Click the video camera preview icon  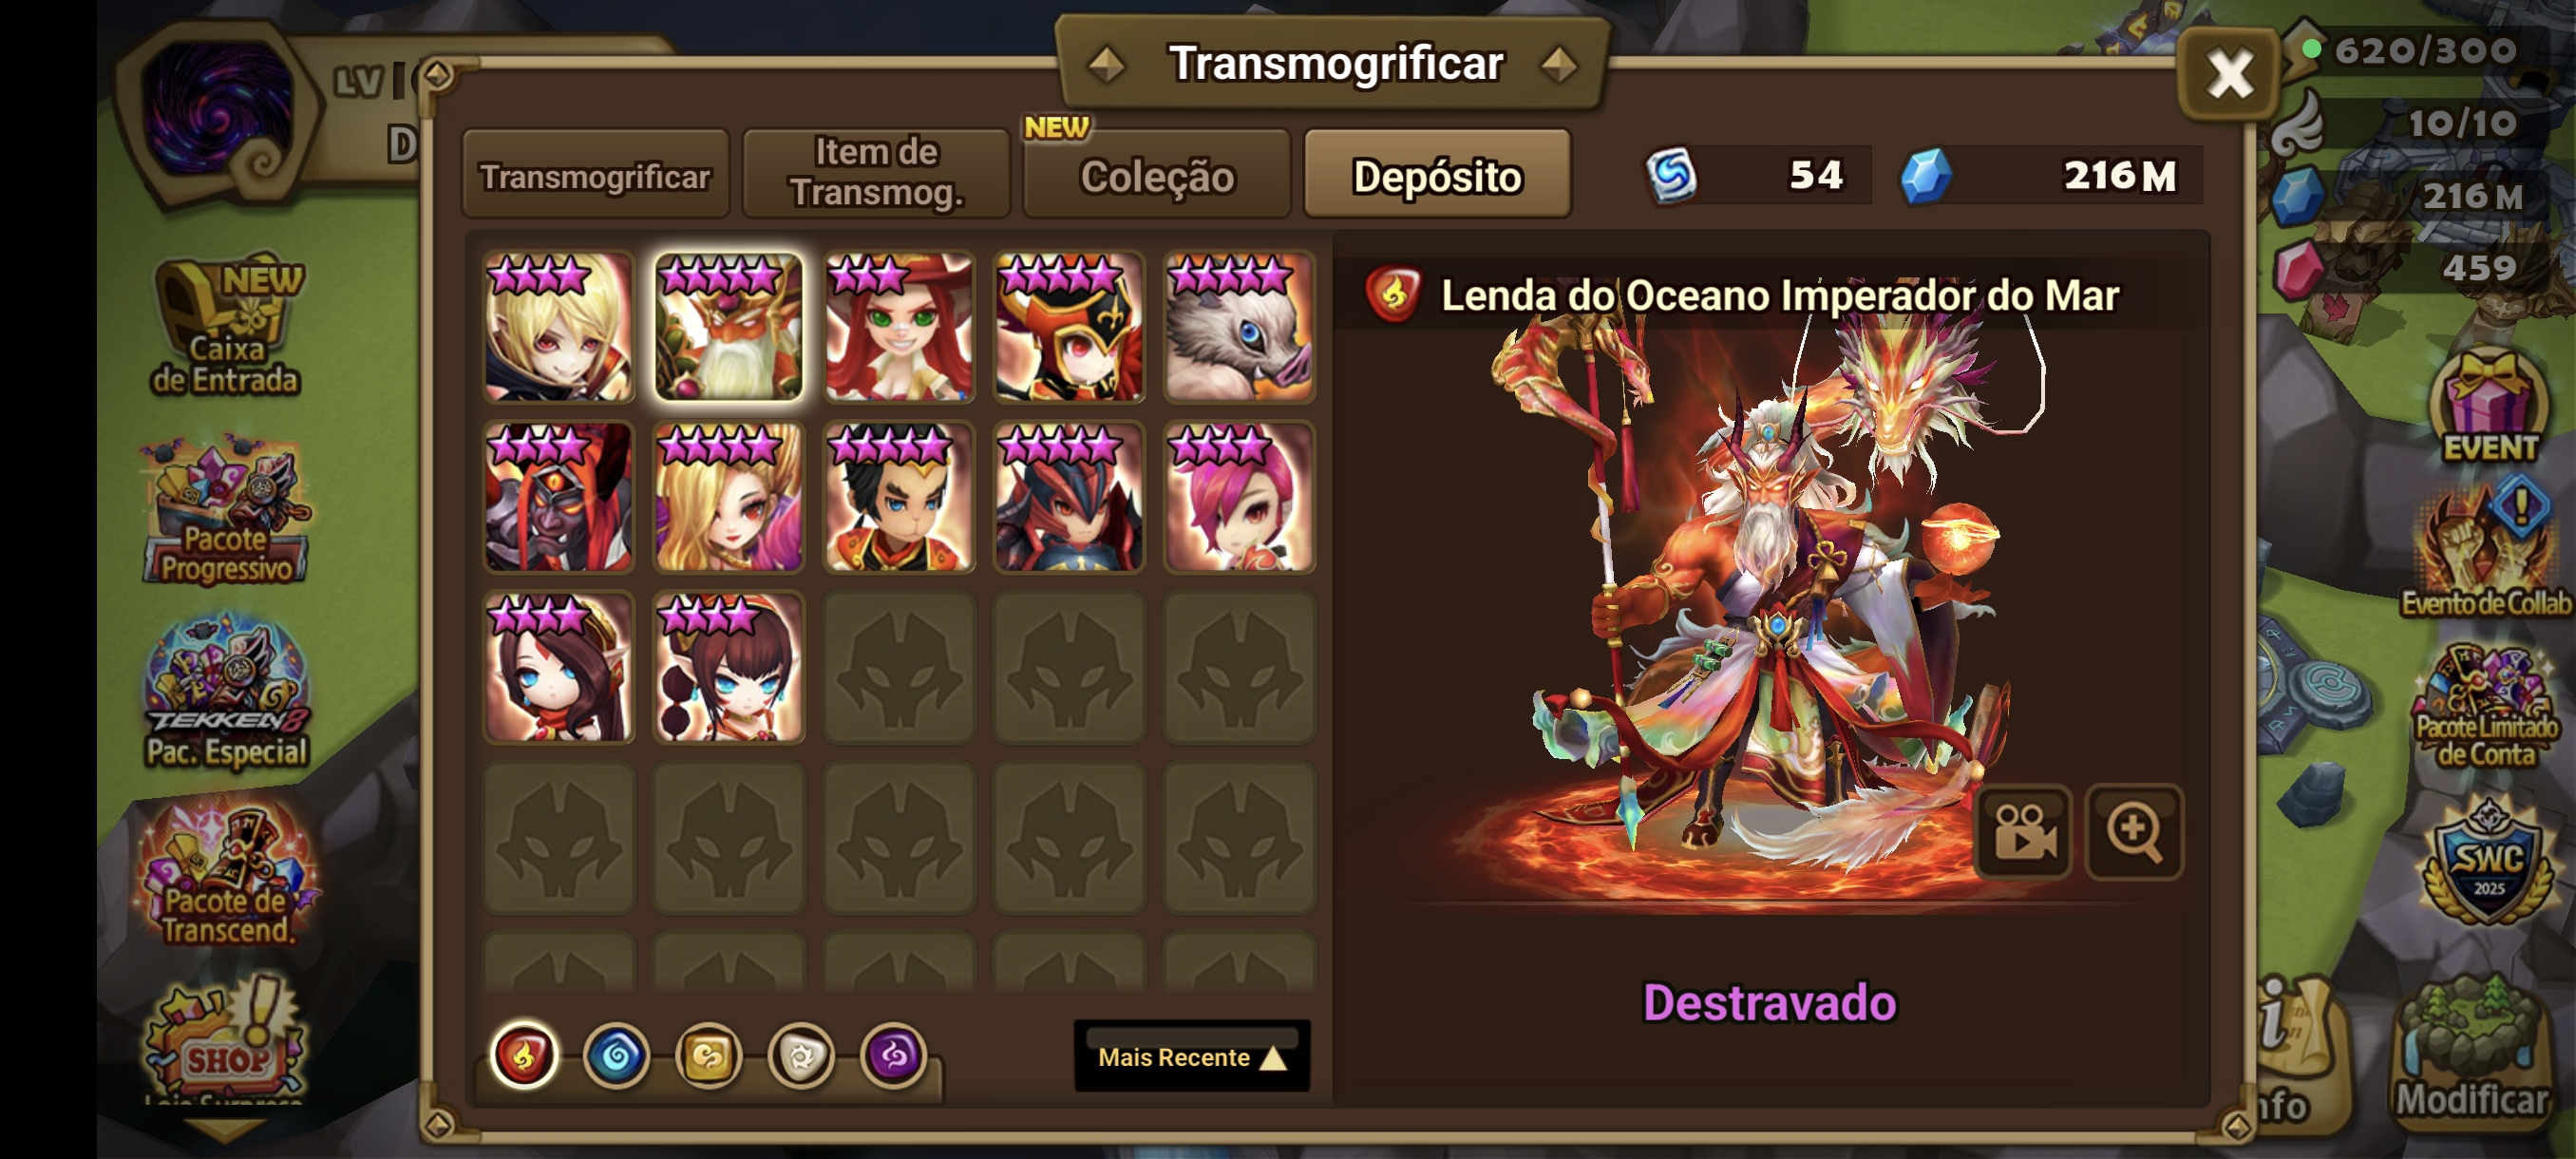(x=2024, y=831)
